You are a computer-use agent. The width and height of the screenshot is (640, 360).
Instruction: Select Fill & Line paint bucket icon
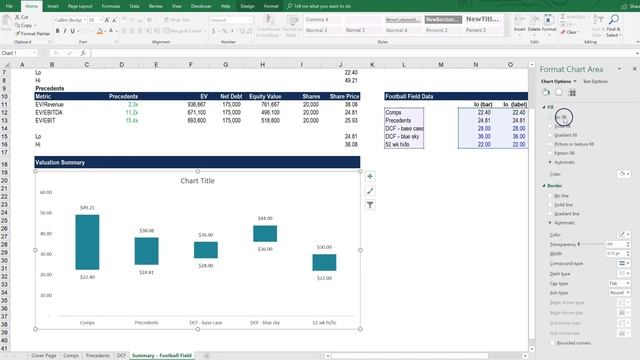tap(546, 93)
